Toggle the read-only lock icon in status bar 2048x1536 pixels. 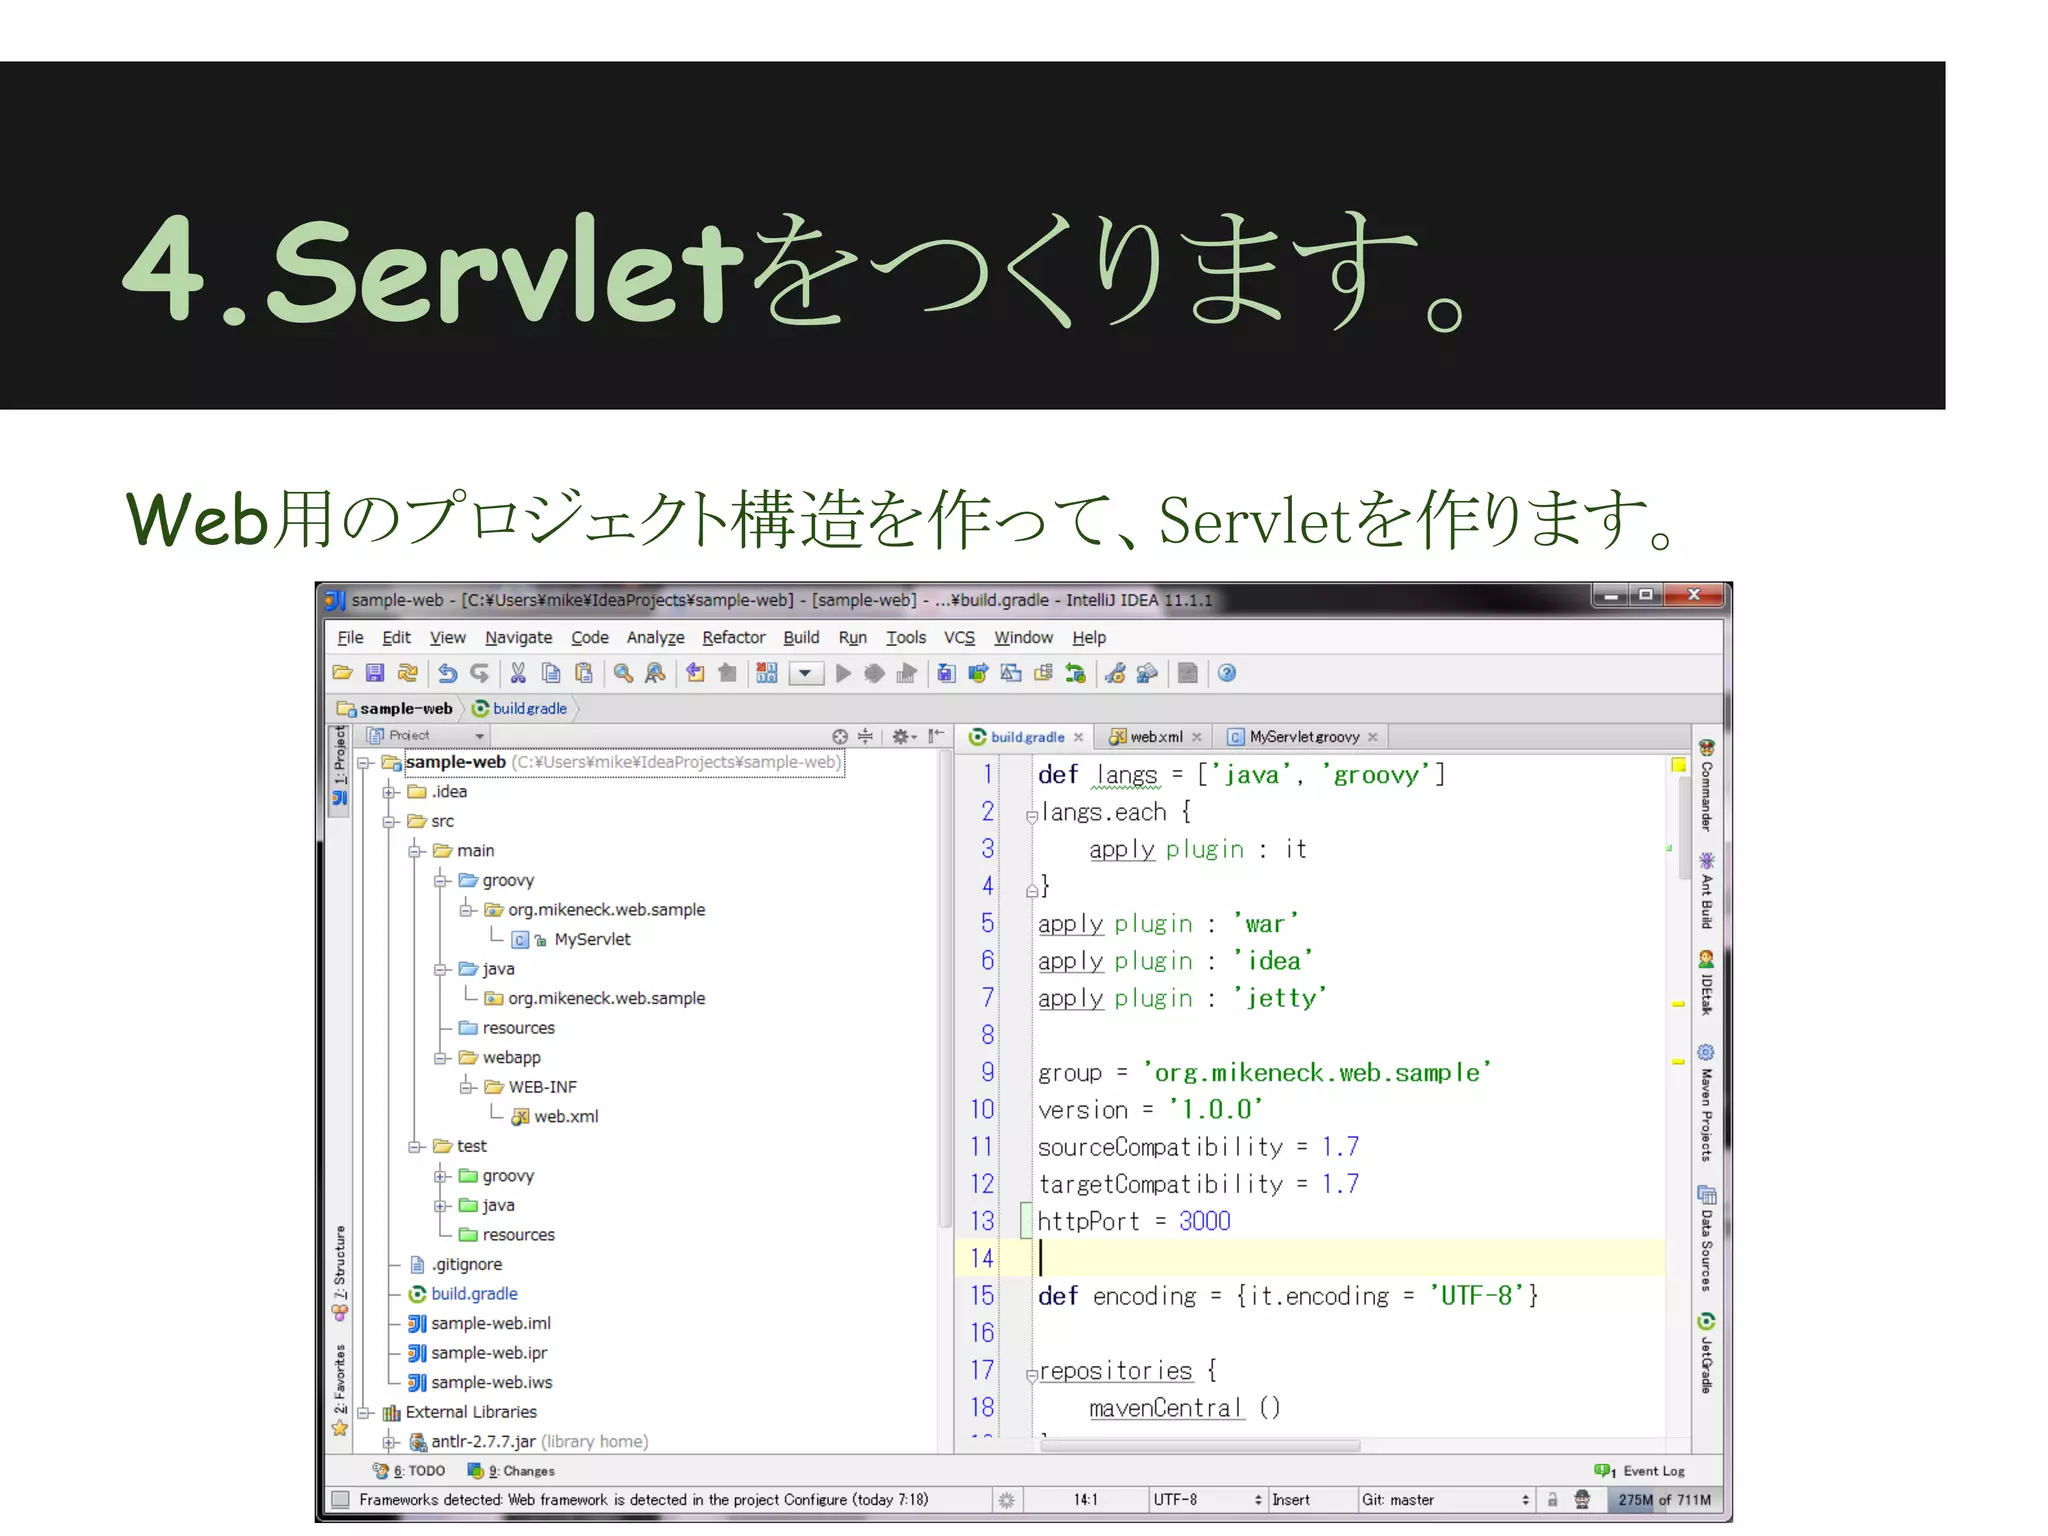[1552, 1500]
